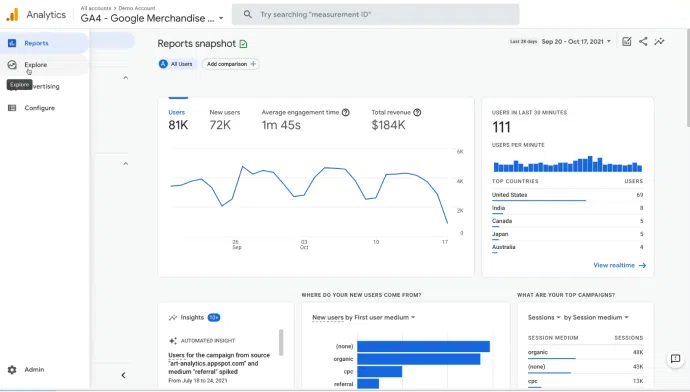690x392 pixels.
Task: Click the Insights card scrollbar
Action: [x=281, y=342]
